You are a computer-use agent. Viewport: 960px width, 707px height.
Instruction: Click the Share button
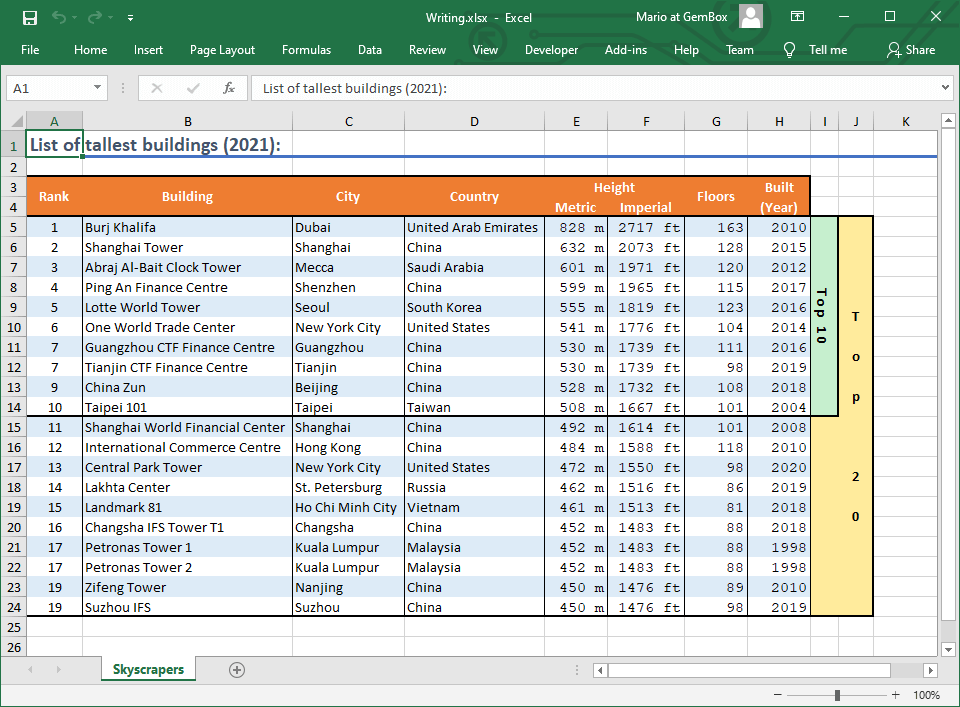click(x=911, y=50)
